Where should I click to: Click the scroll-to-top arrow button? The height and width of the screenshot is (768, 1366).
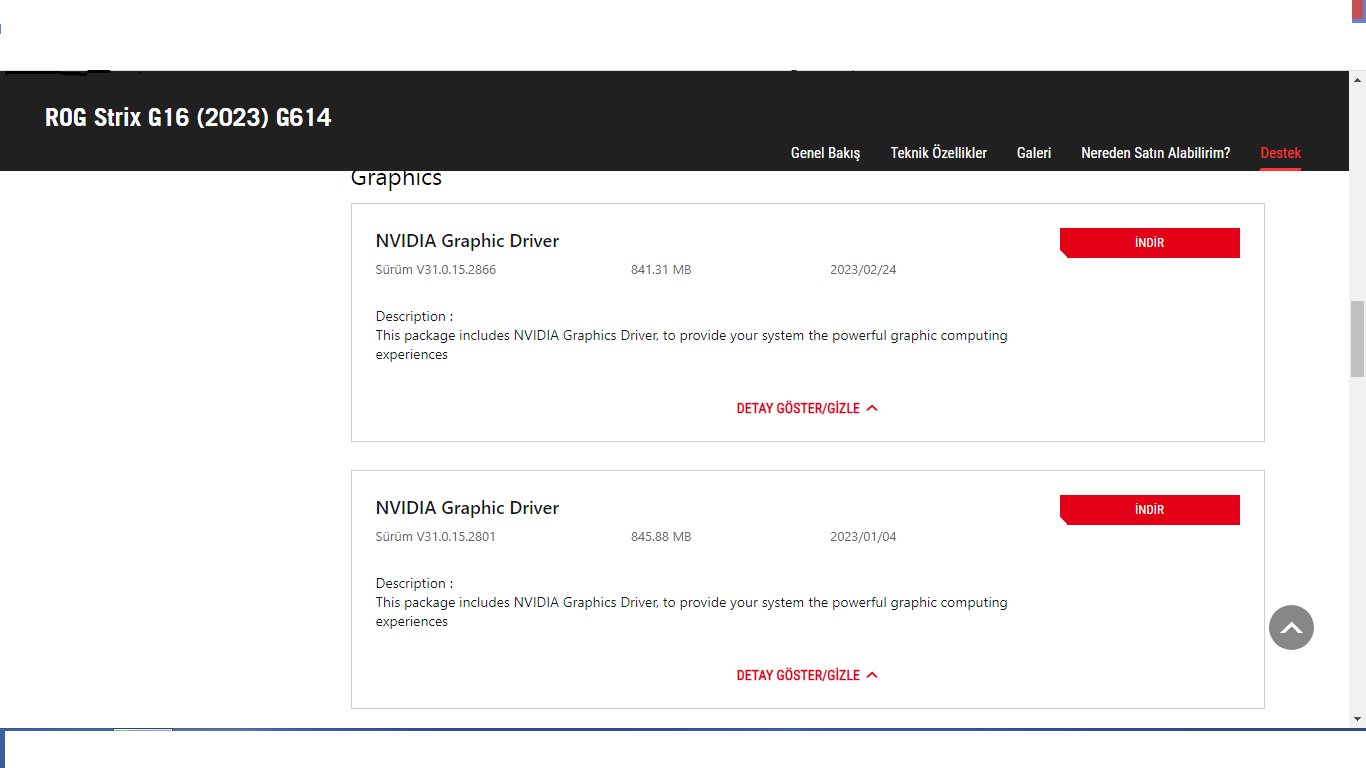click(x=1291, y=628)
